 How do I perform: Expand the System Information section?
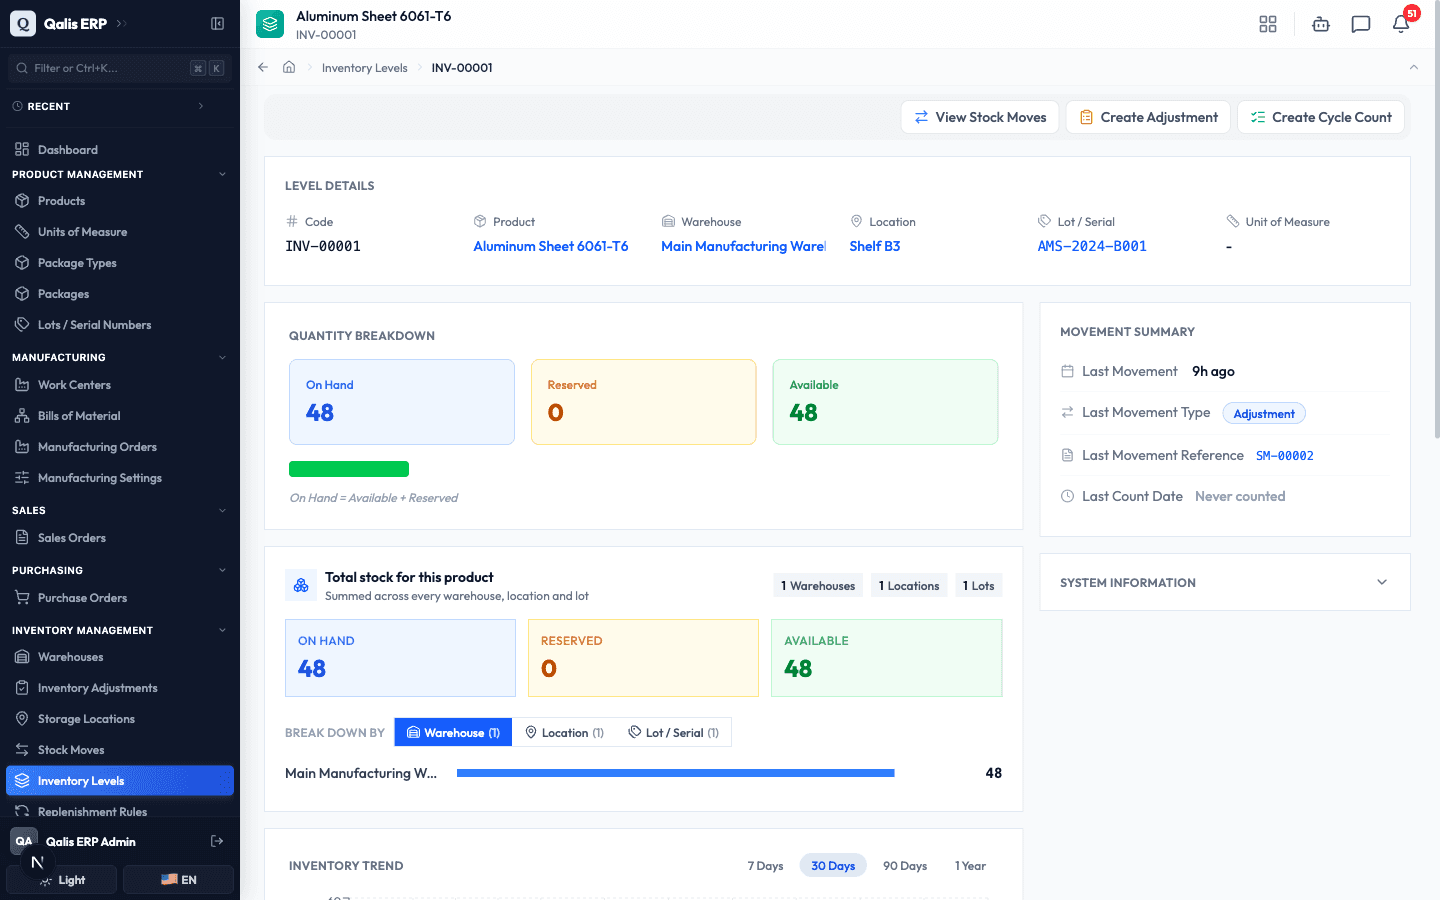click(1225, 582)
